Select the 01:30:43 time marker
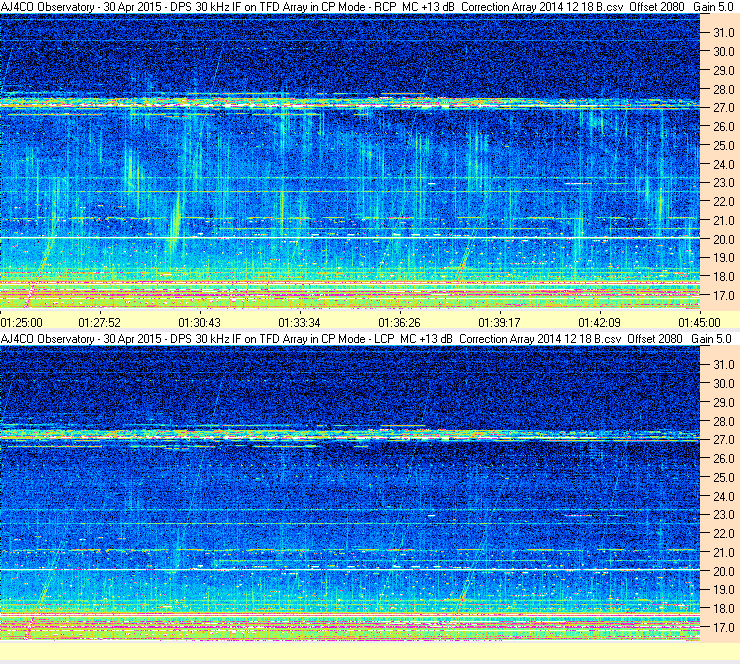 pyautogui.click(x=199, y=322)
